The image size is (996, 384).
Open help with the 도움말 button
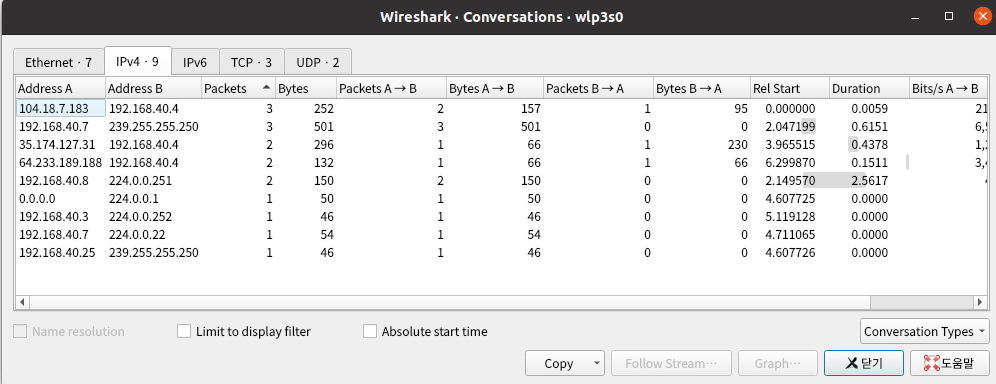point(950,363)
